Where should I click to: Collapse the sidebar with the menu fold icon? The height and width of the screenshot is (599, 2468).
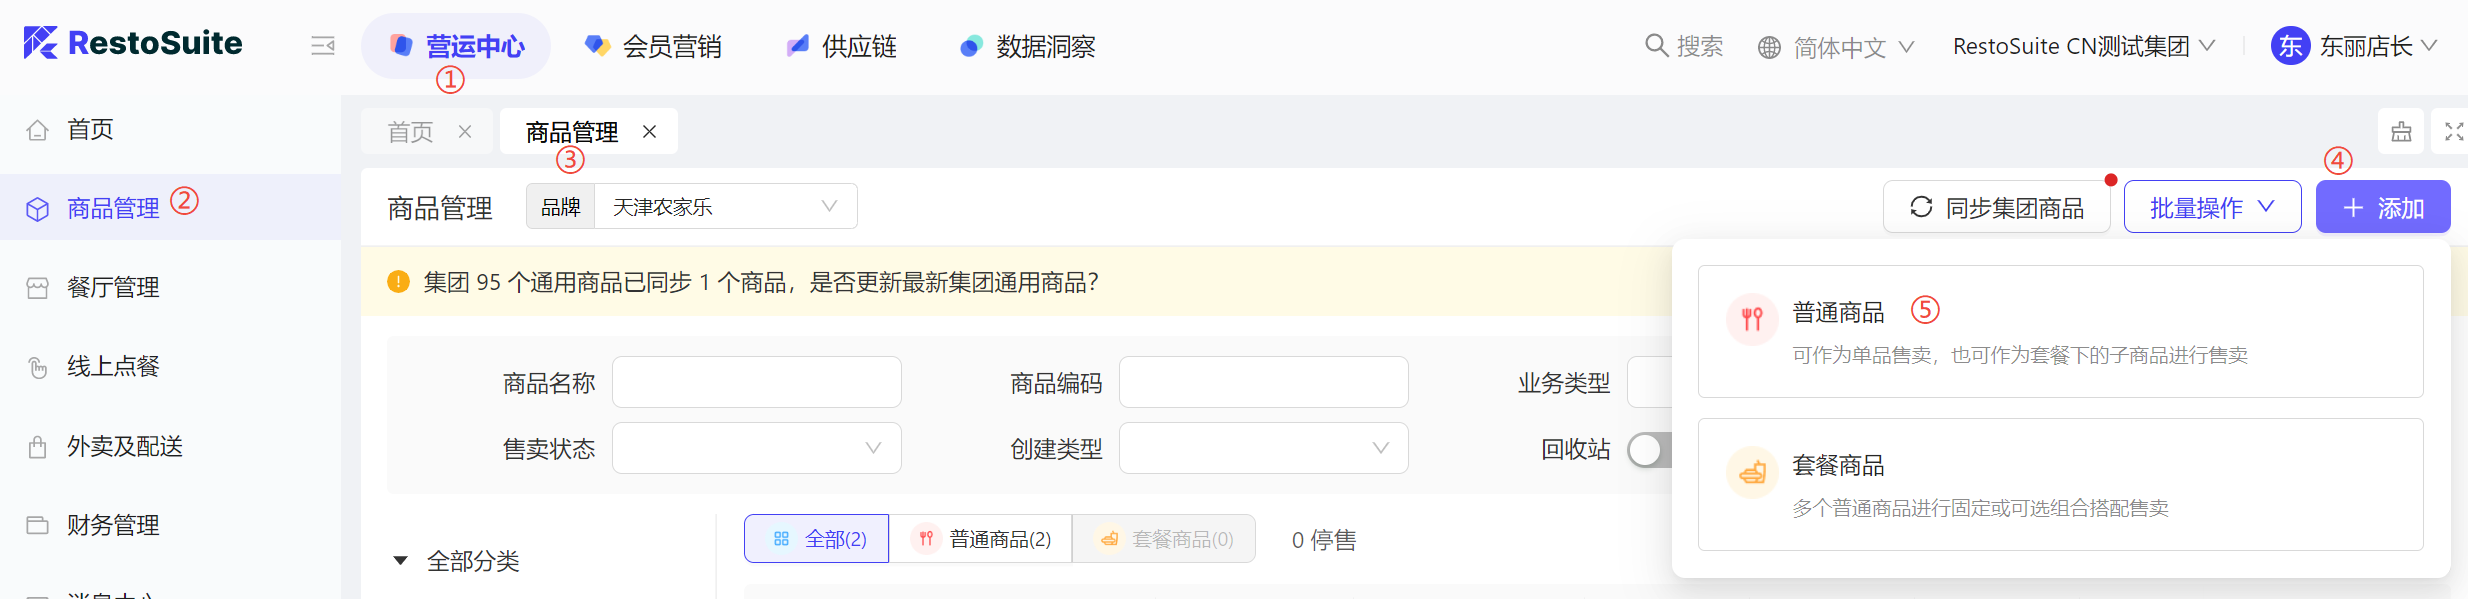tap(323, 46)
